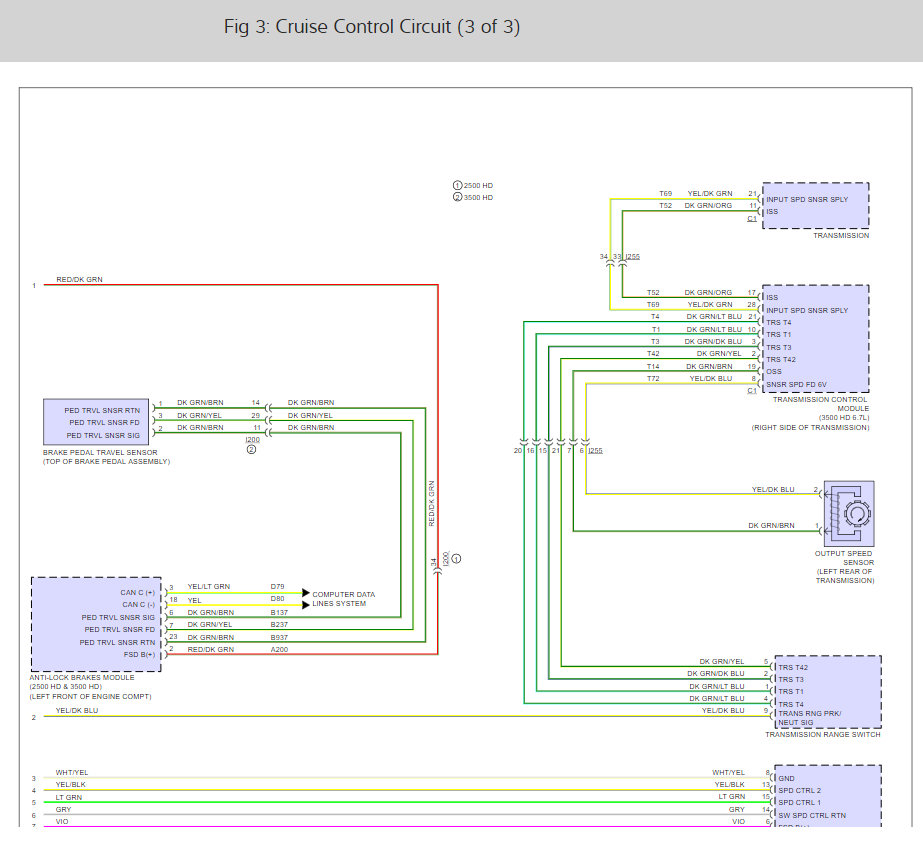Click circuit code D79
The height and width of the screenshot is (851, 923).
(277, 587)
